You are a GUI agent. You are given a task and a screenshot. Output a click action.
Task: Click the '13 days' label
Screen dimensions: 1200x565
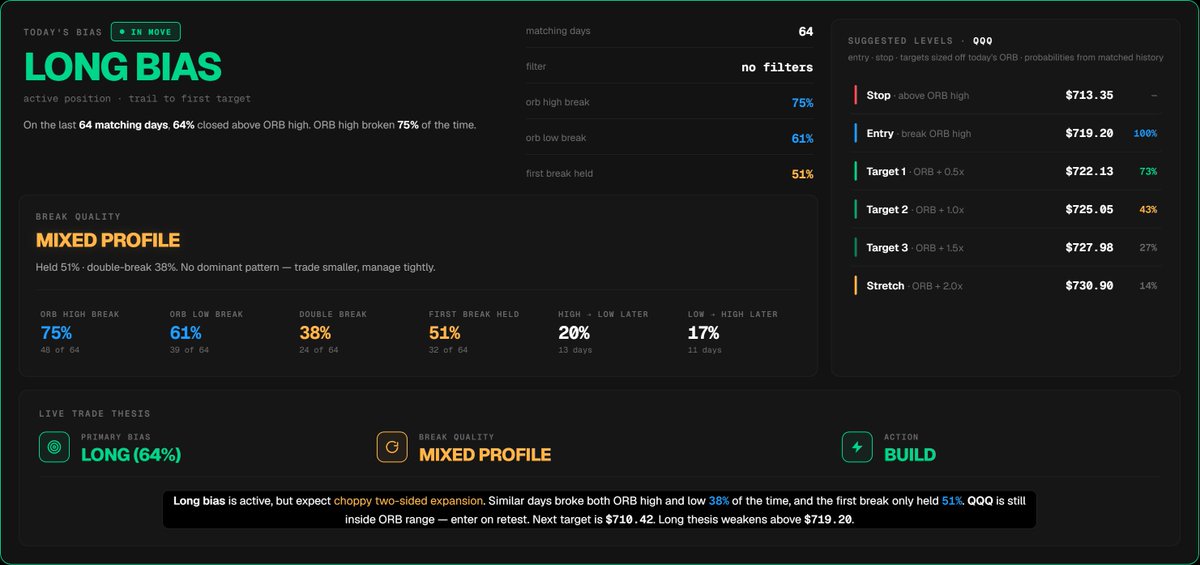[x=575, y=350]
